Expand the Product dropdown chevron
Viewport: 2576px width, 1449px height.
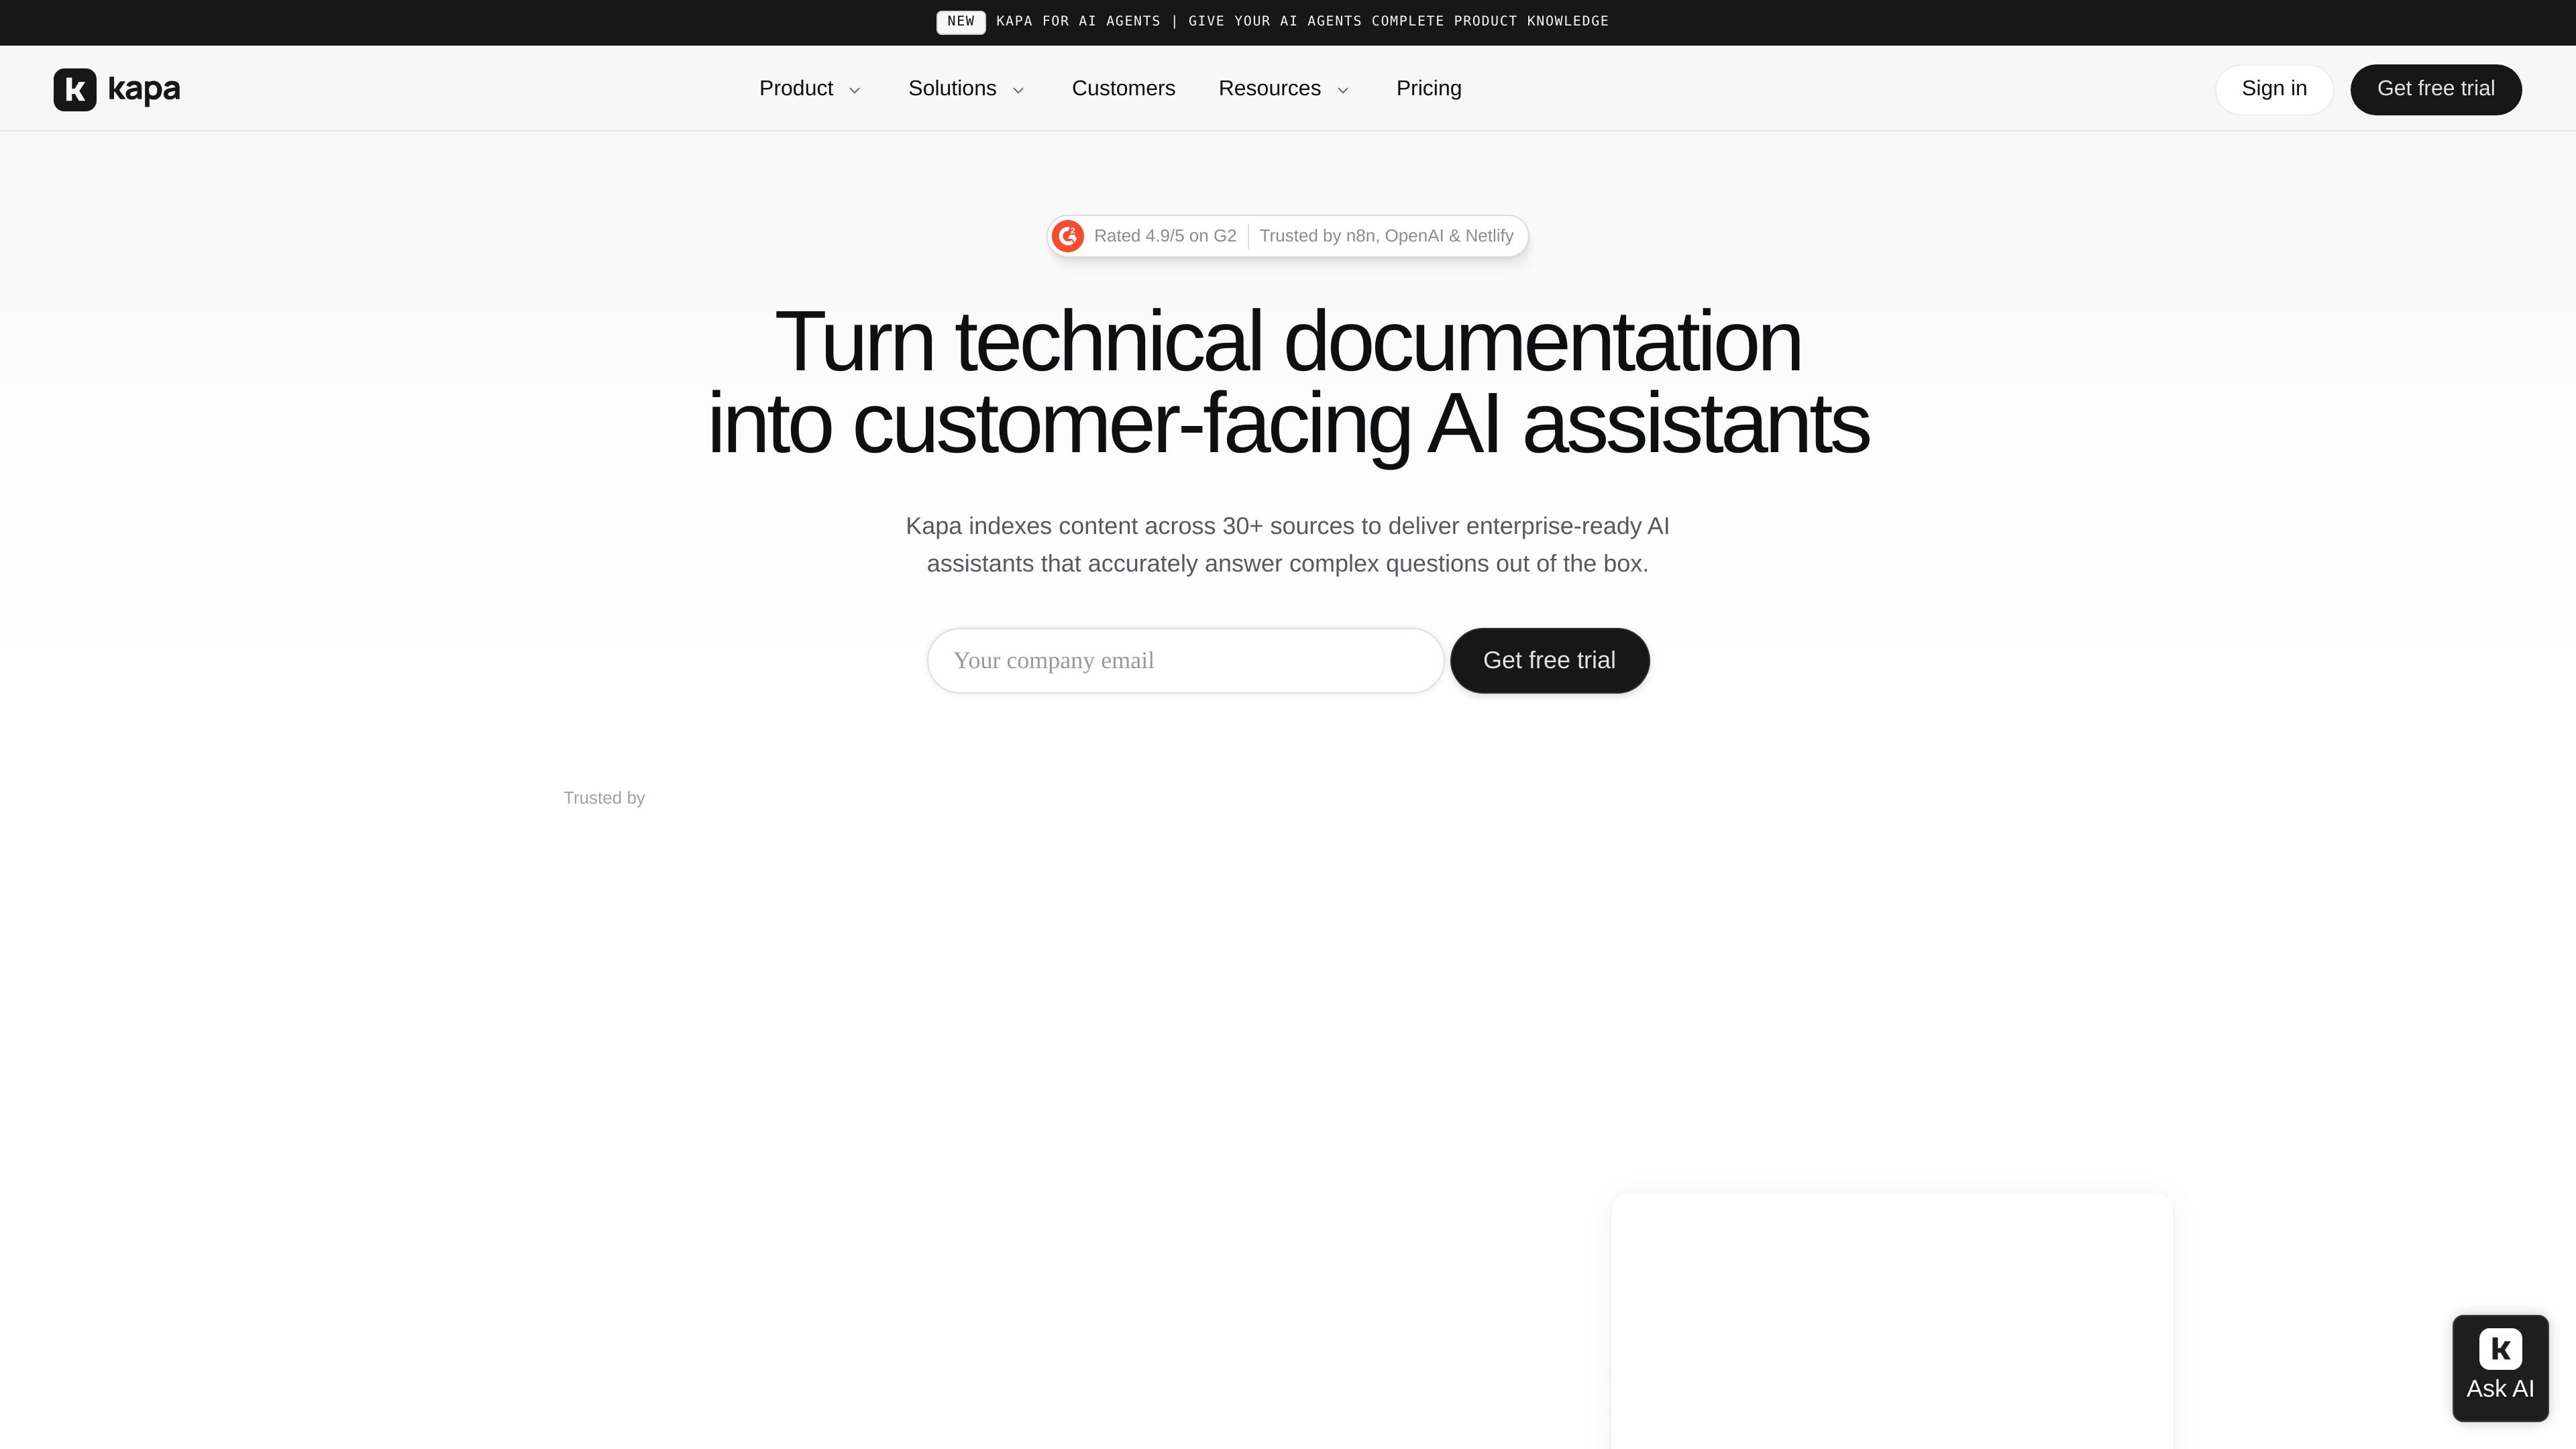[x=855, y=90]
